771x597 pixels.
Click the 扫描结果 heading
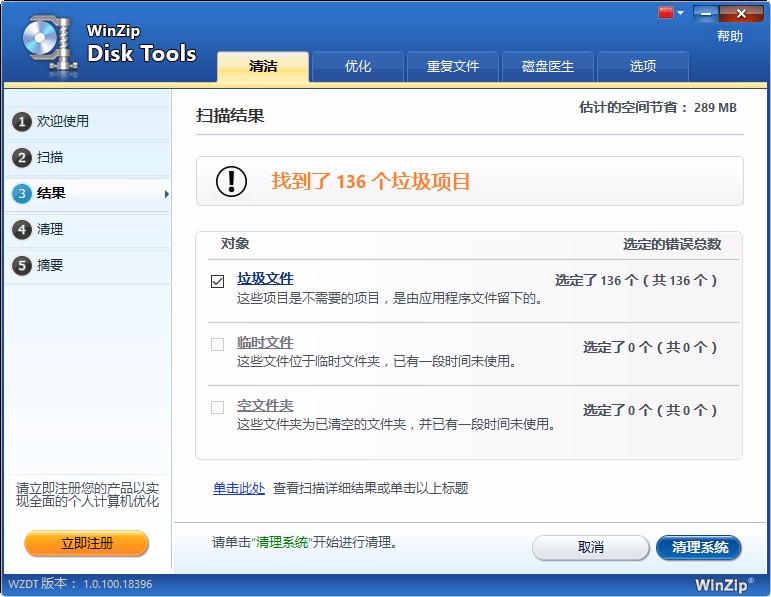tap(230, 116)
